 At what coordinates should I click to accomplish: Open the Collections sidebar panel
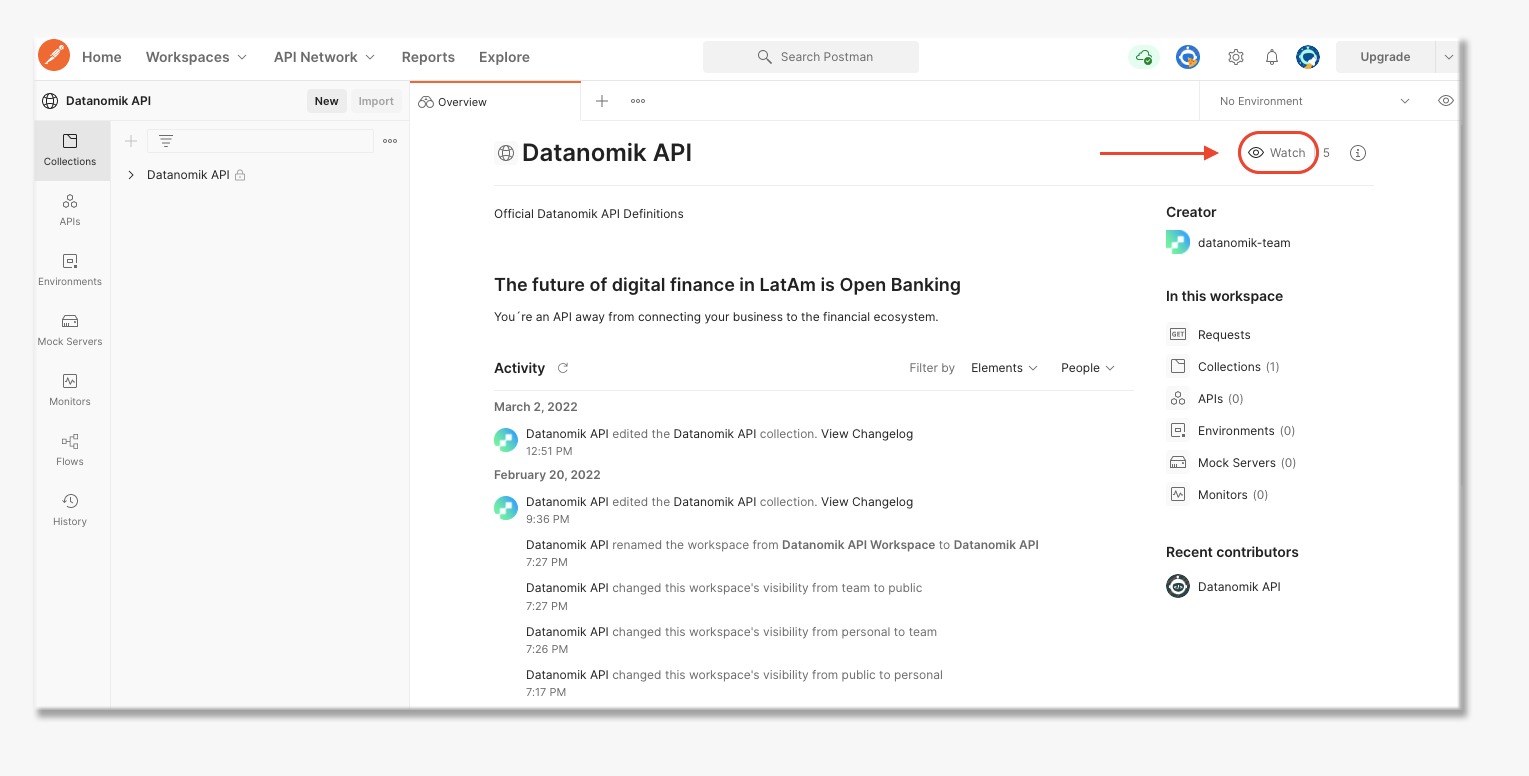click(x=70, y=150)
